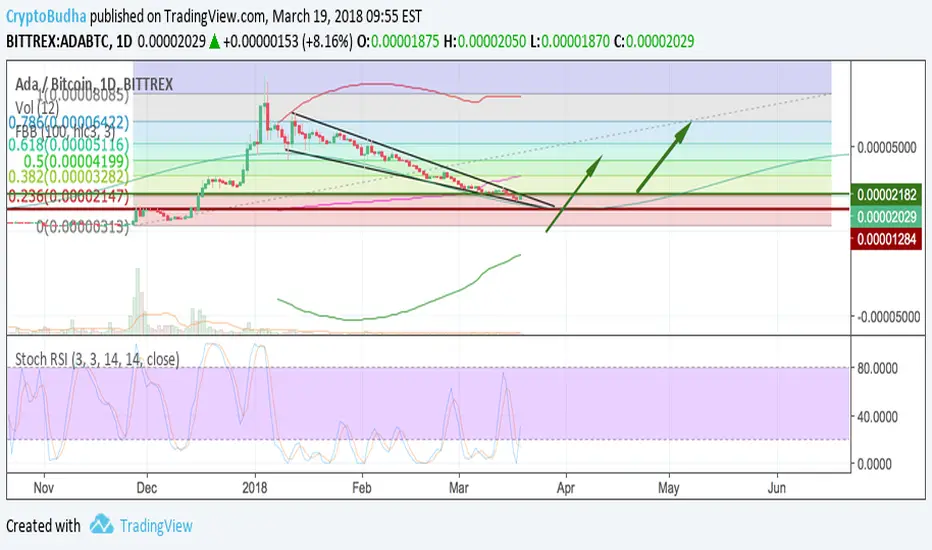Select the Ada / Bitcoin chart title
932x550 pixels.
(94, 84)
